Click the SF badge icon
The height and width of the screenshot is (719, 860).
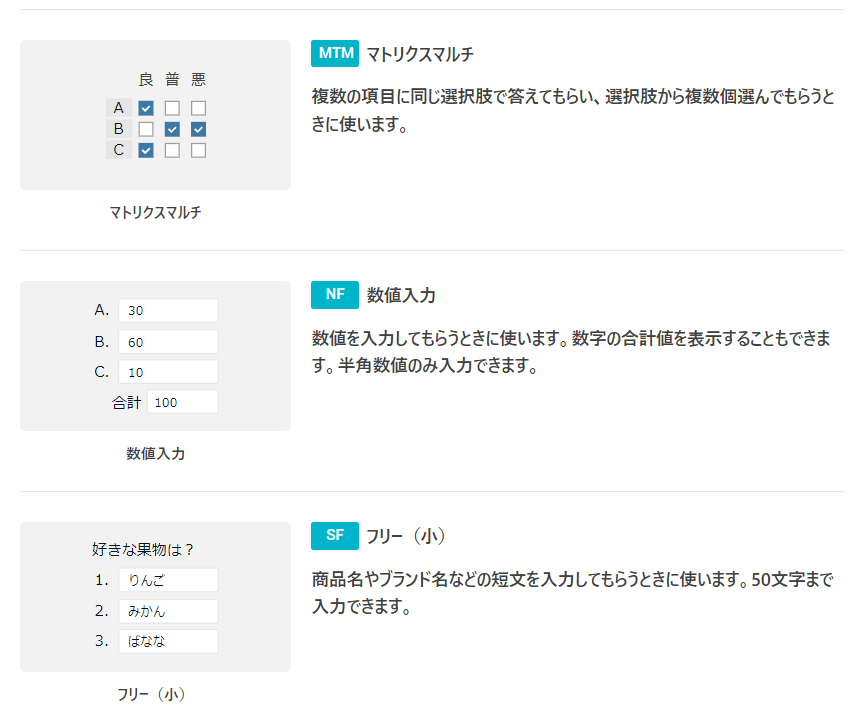click(x=335, y=535)
